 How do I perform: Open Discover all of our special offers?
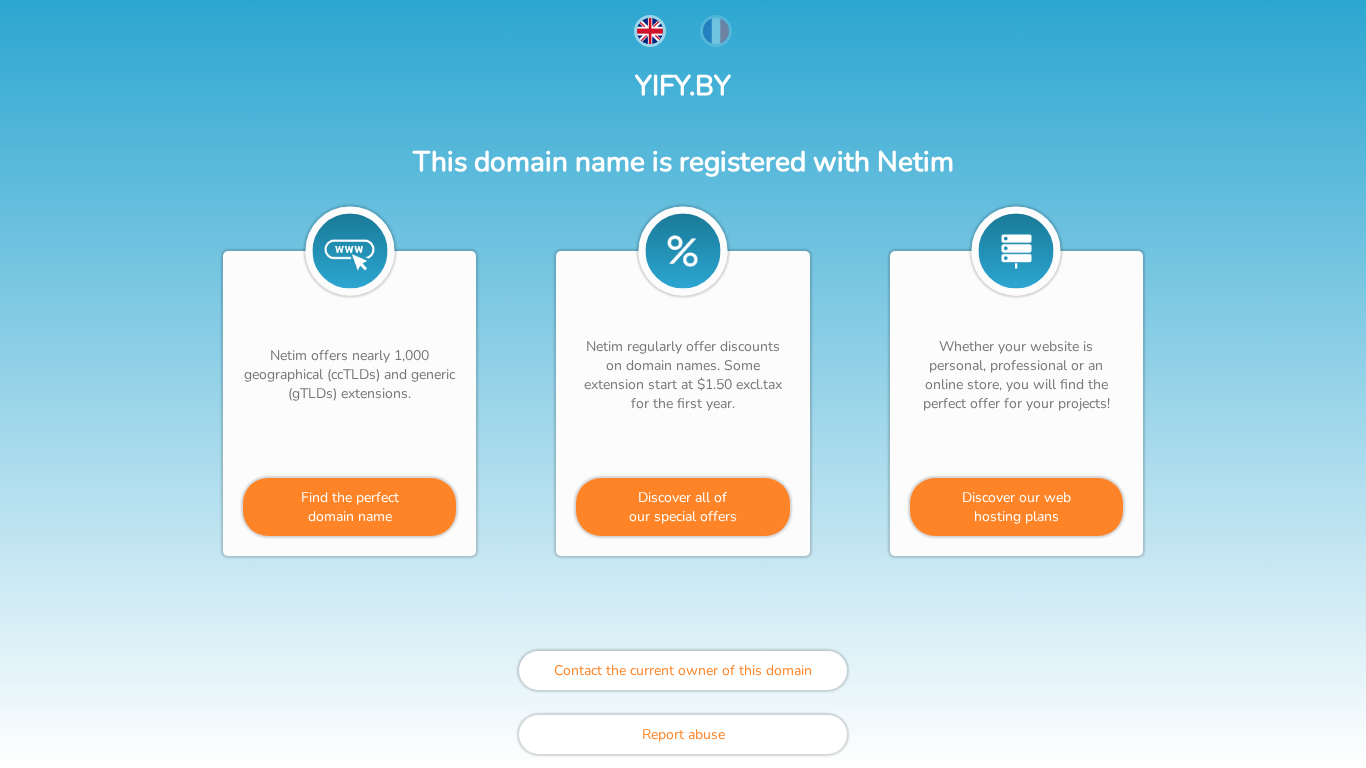(x=683, y=507)
